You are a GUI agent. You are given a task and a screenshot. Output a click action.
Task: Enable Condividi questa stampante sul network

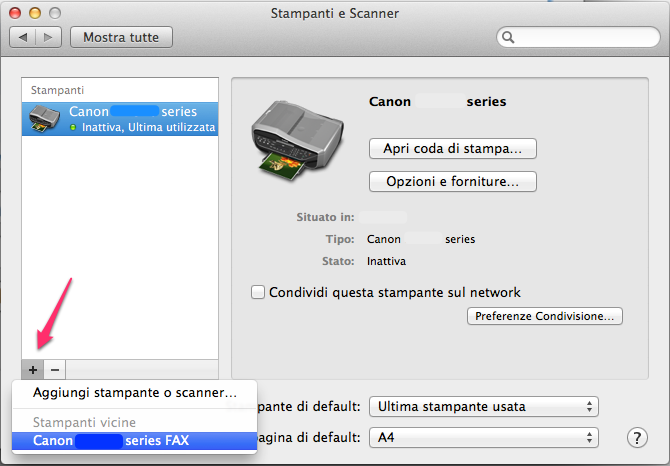coord(258,292)
